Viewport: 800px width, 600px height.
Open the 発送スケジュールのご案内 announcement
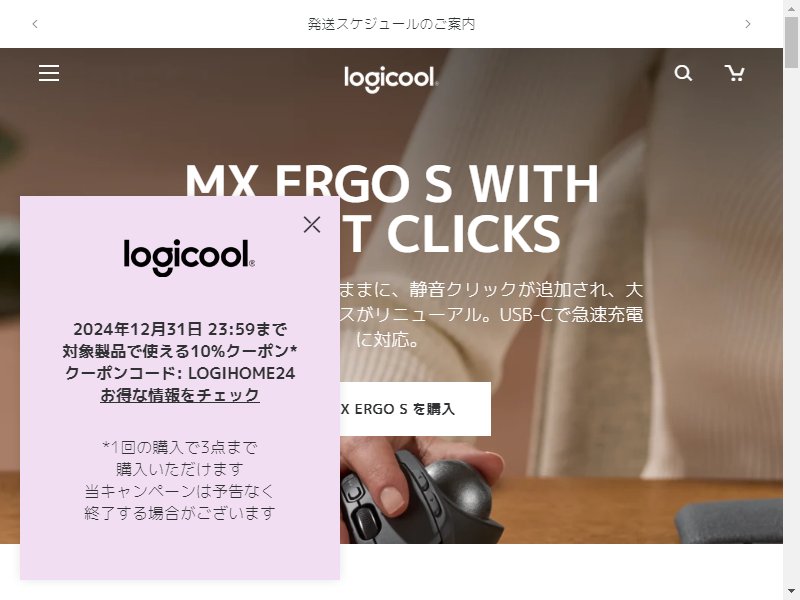[391, 24]
